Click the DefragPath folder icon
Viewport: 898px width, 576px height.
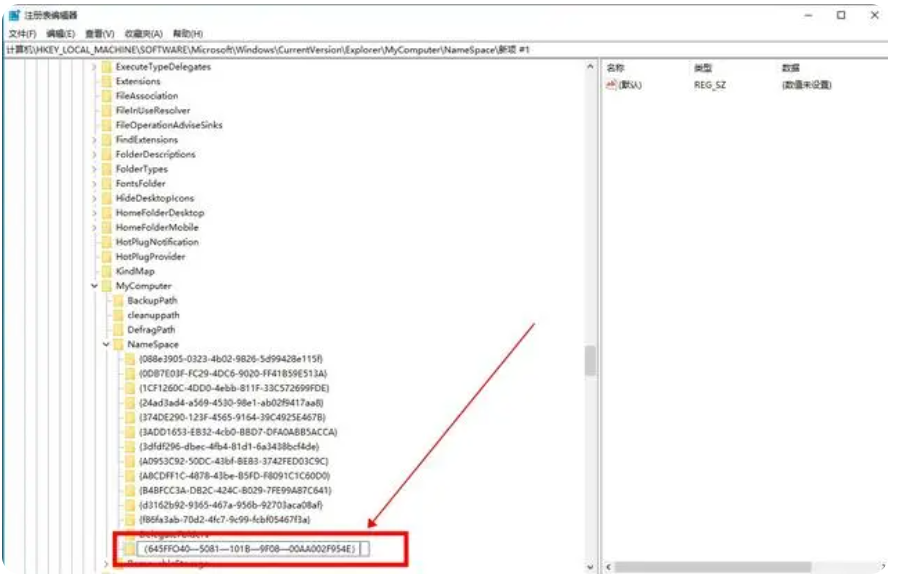[119, 330]
